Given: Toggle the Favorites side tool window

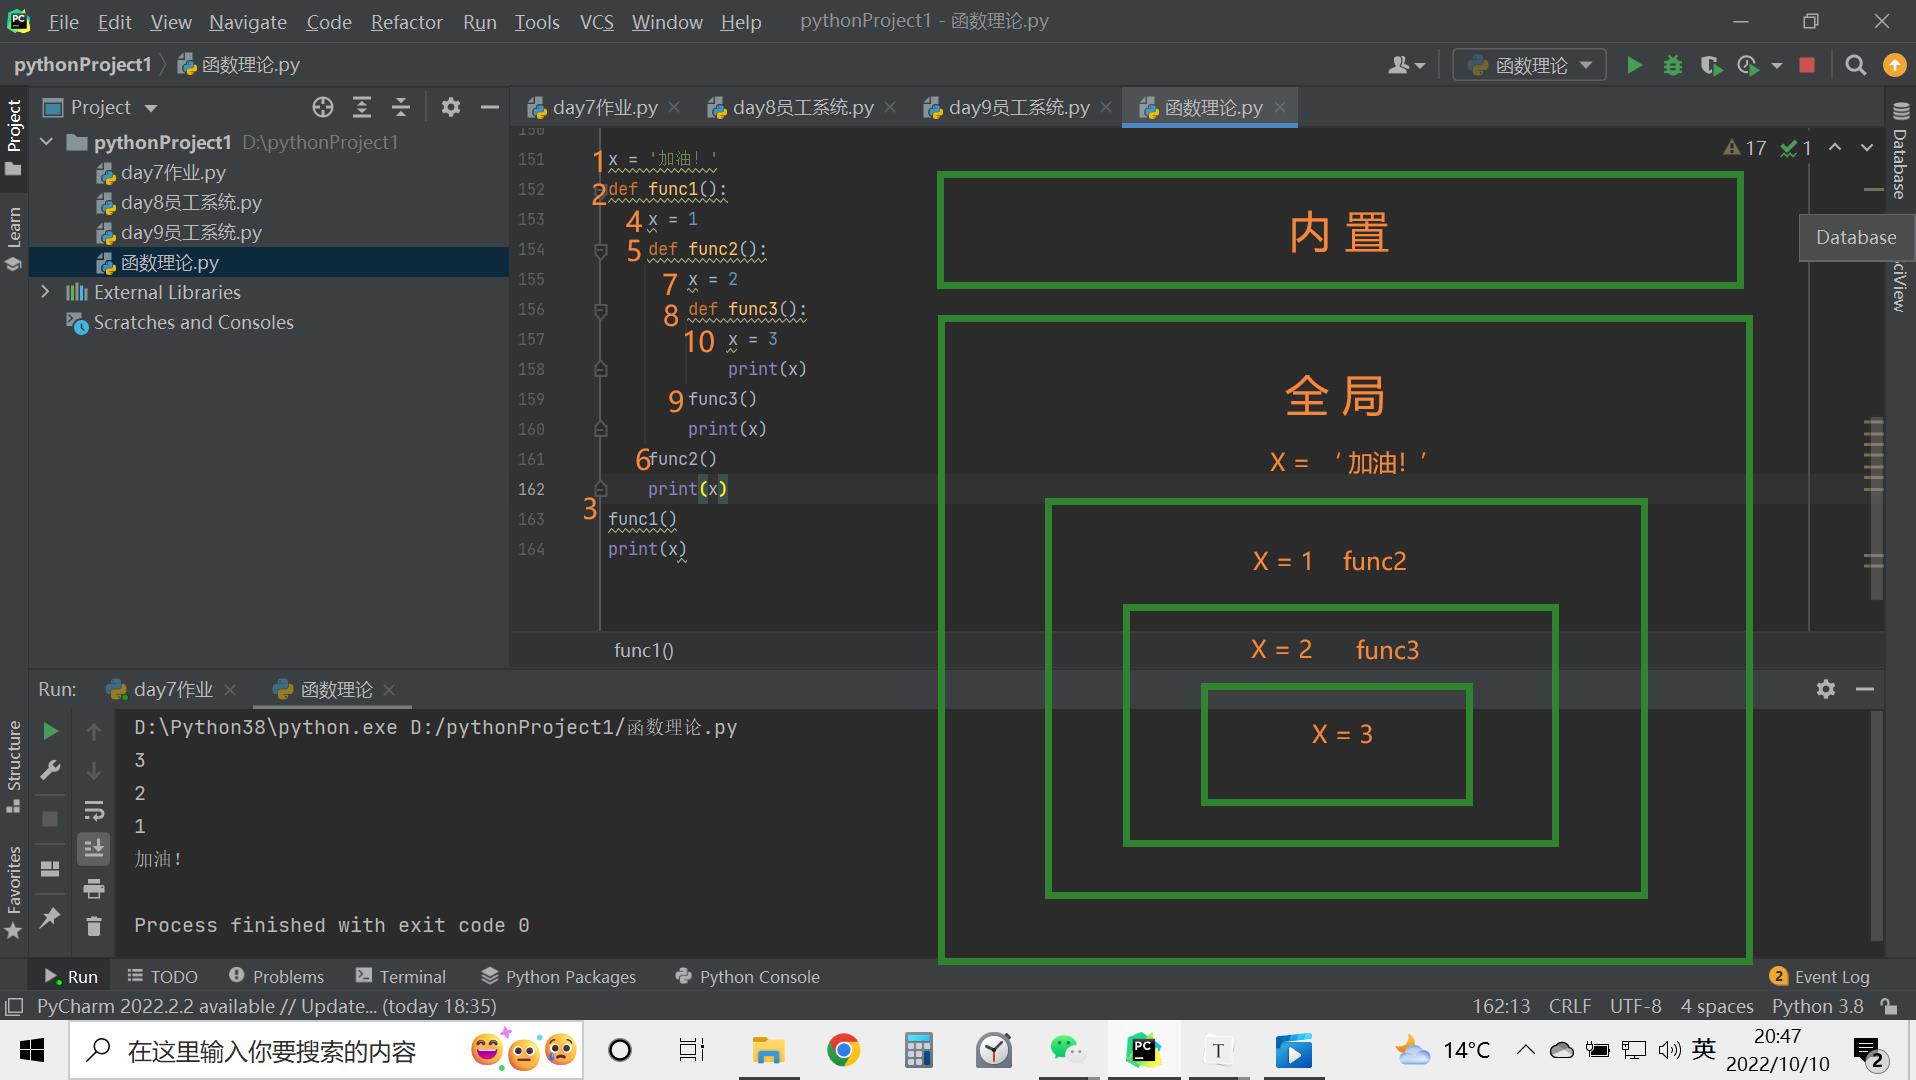Looking at the screenshot, I should [14, 892].
